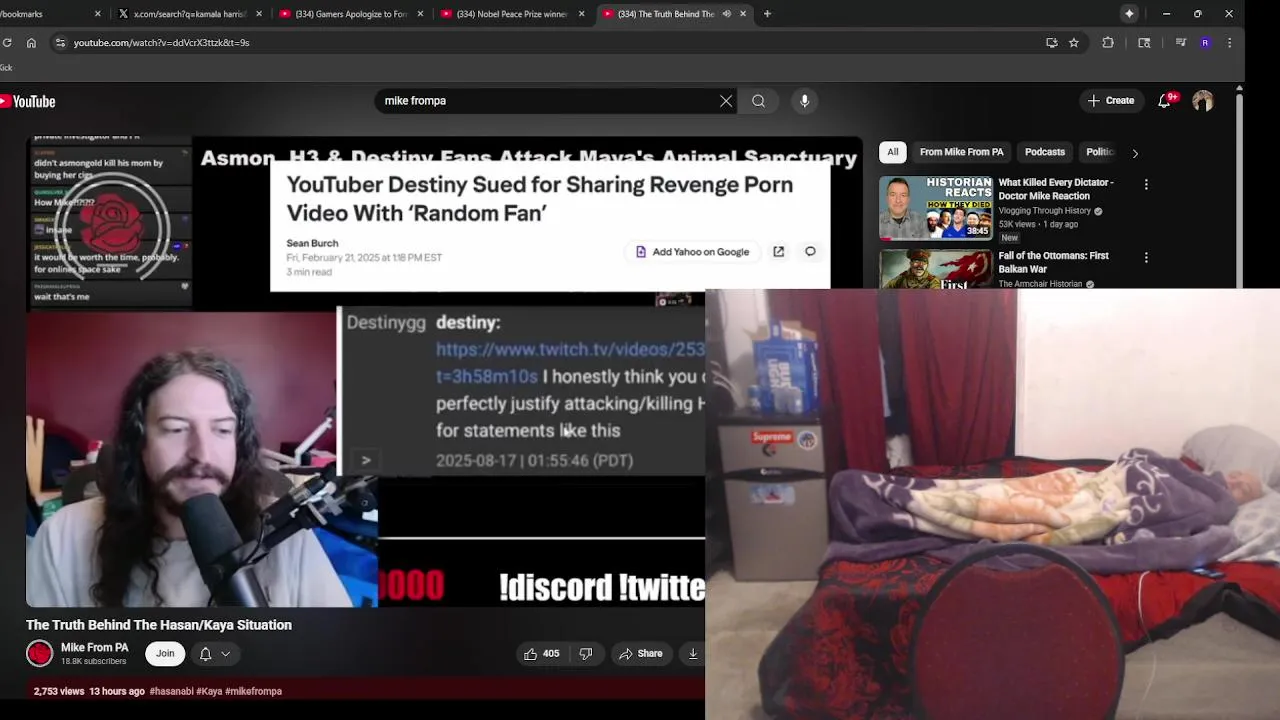
Task: Visit The Armchair Historian channel
Action: coord(1040,284)
